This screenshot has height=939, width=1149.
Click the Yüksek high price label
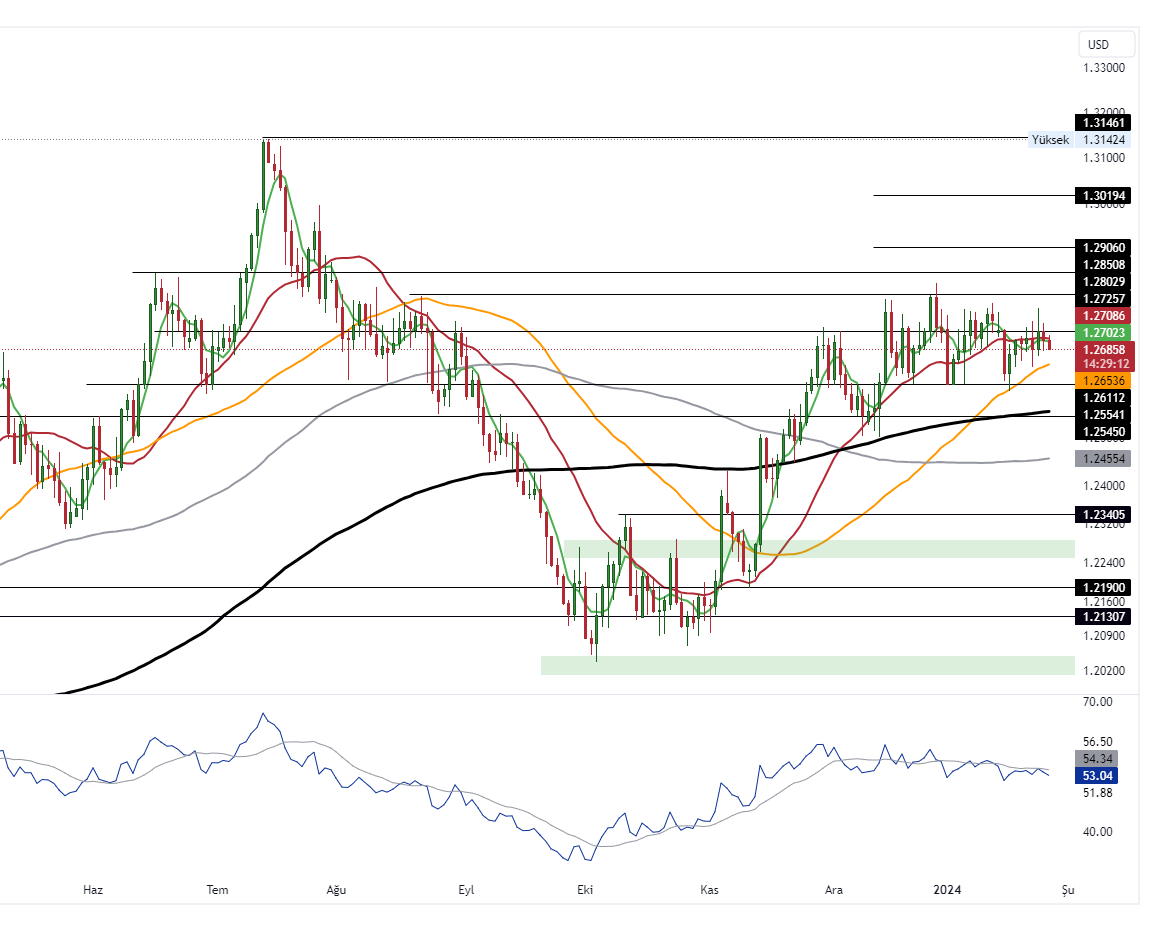[1050, 140]
